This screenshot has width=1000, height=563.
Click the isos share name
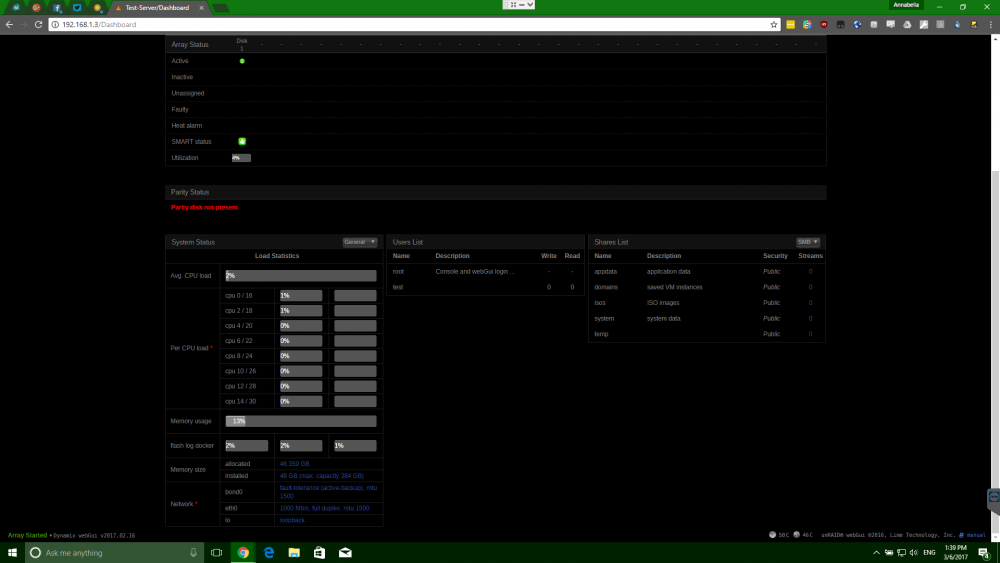[x=599, y=303]
